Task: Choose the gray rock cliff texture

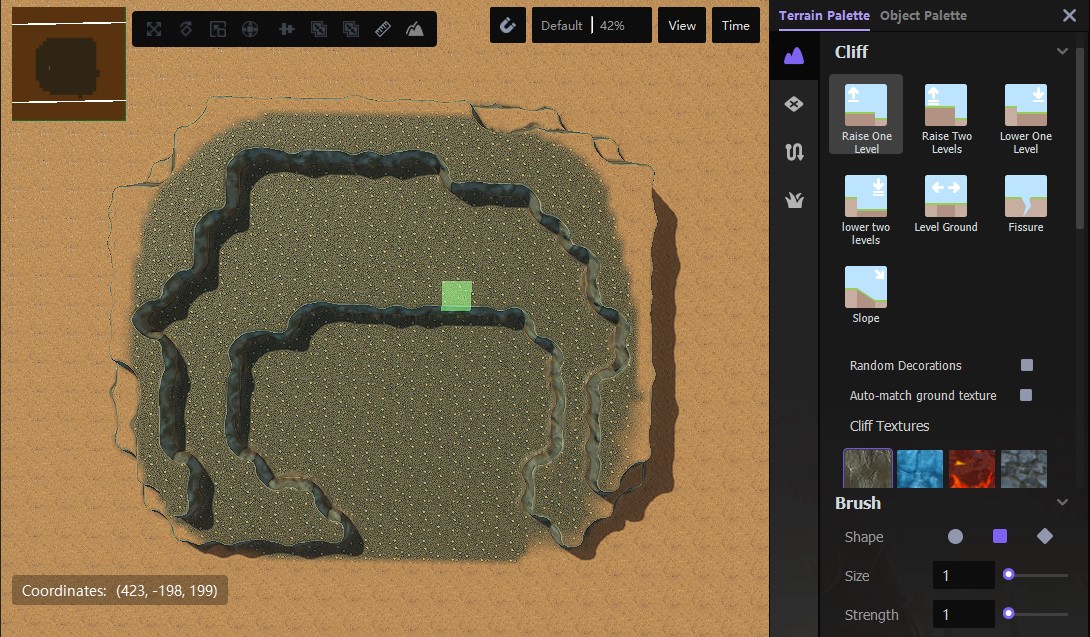Action: click(x=868, y=468)
